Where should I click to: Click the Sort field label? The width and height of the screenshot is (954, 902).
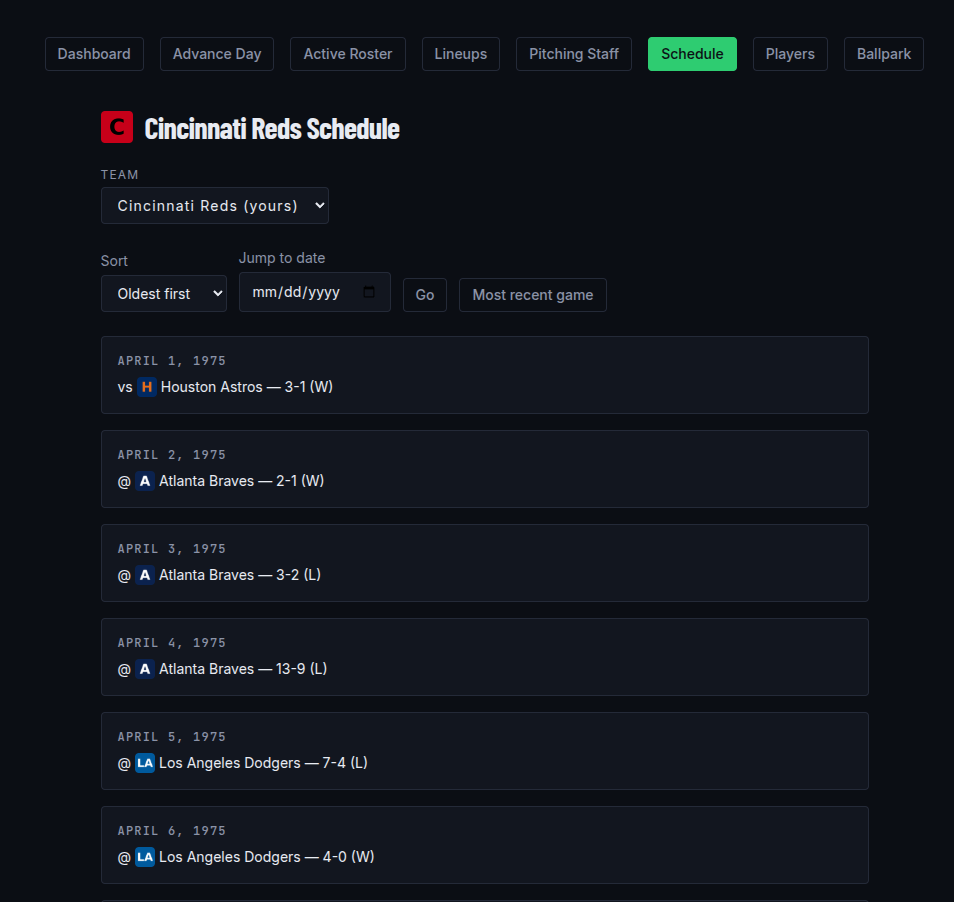(x=114, y=261)
